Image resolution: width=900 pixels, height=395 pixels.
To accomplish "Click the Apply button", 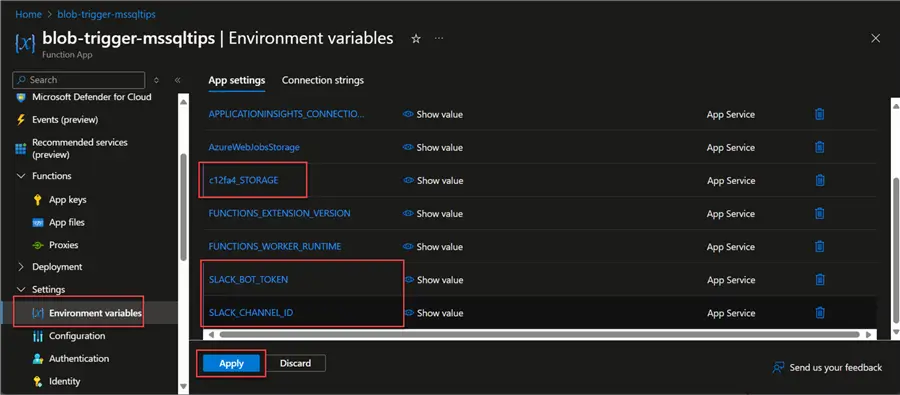I will point(231,363).
